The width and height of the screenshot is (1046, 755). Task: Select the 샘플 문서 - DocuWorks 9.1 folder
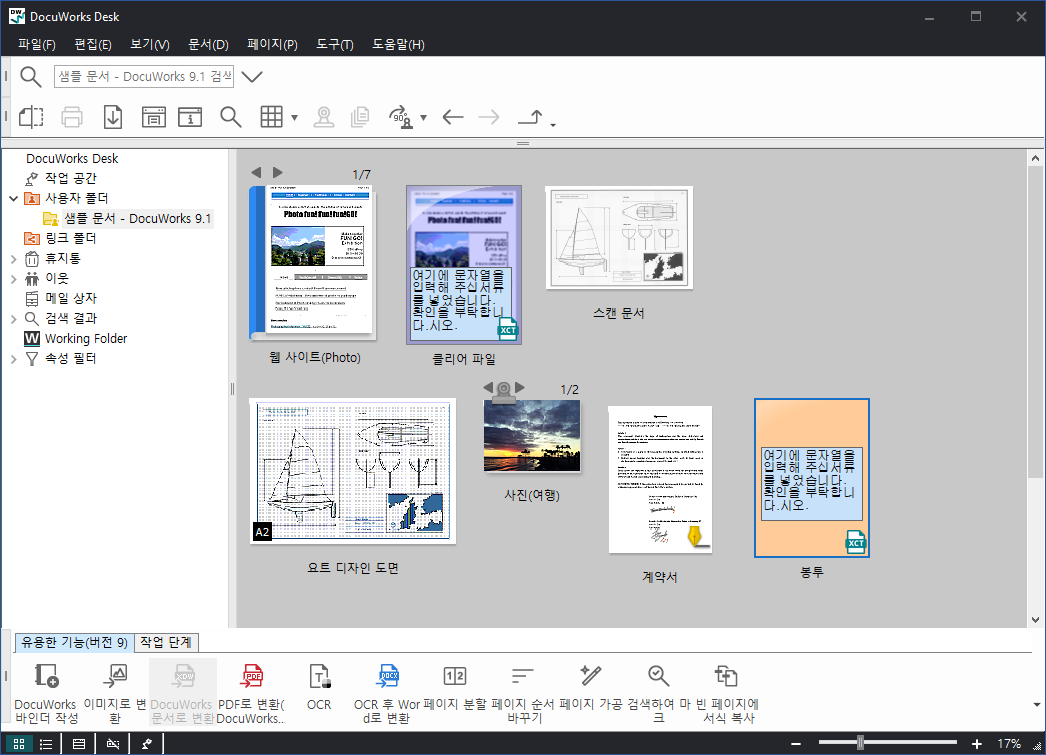pos(137,219)
